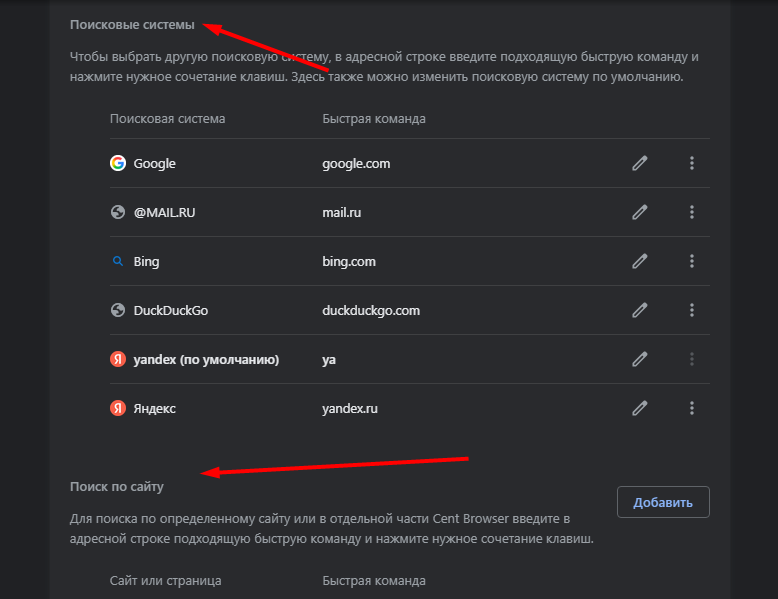Click the Поиск по сайту heading
The height and width of the screenshot is (599, 778).
click(x=116, y=486)
